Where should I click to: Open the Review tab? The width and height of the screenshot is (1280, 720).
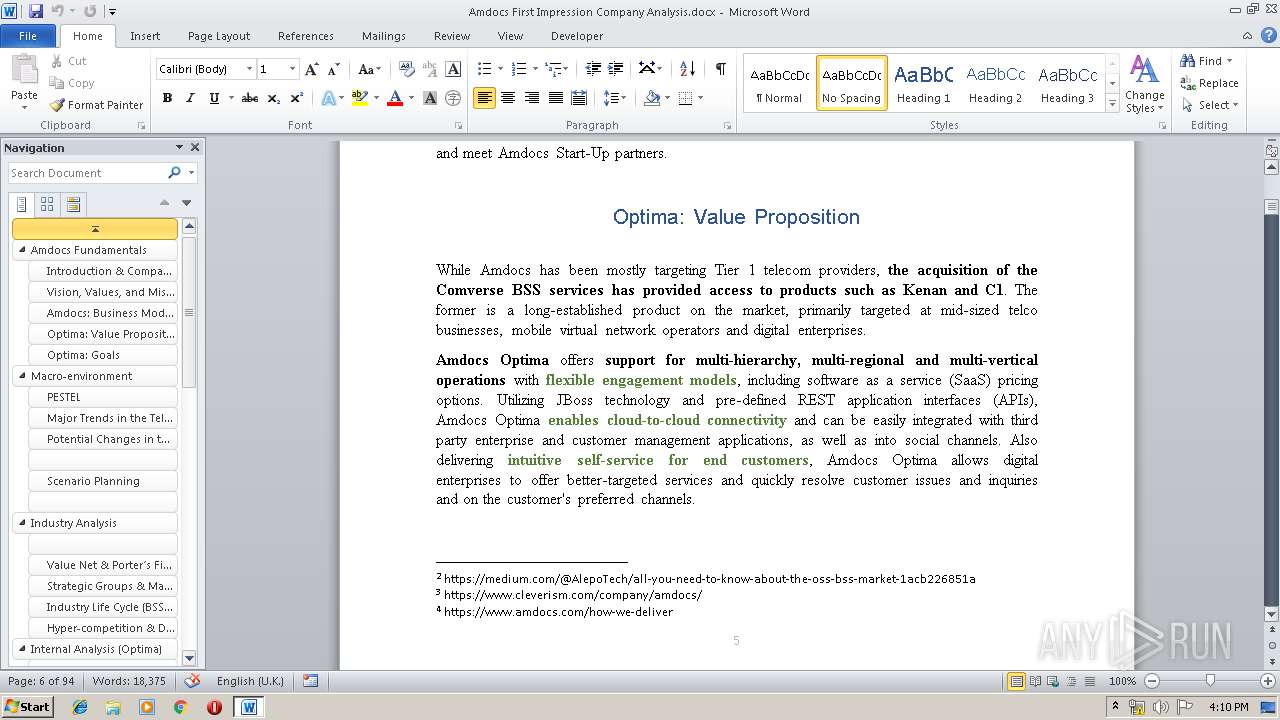pos(452,35)
